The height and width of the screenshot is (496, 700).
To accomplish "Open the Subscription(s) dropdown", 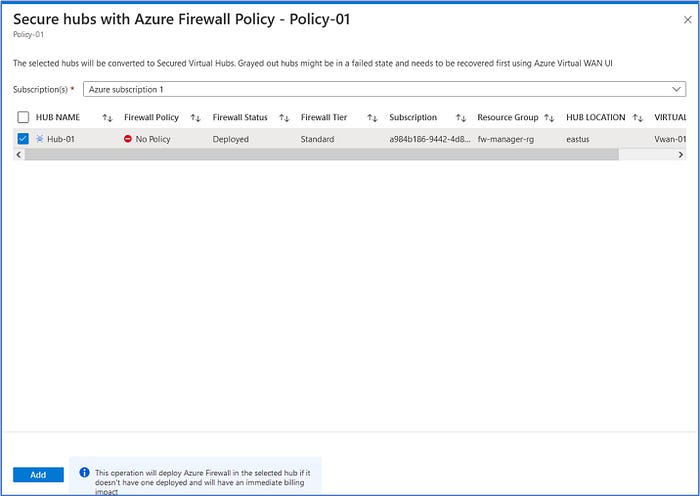I will coord(384,89).
